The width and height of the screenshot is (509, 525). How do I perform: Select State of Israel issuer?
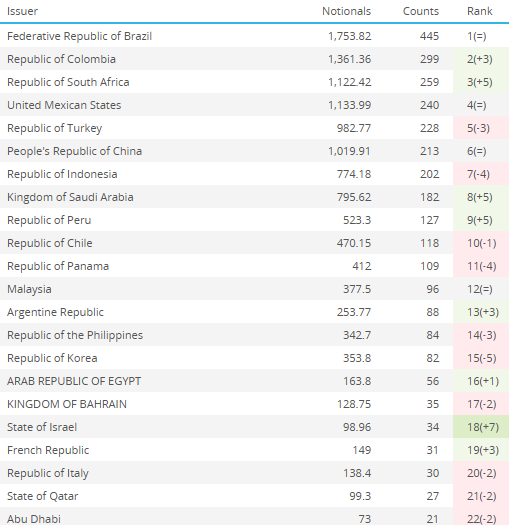(42, 427)
